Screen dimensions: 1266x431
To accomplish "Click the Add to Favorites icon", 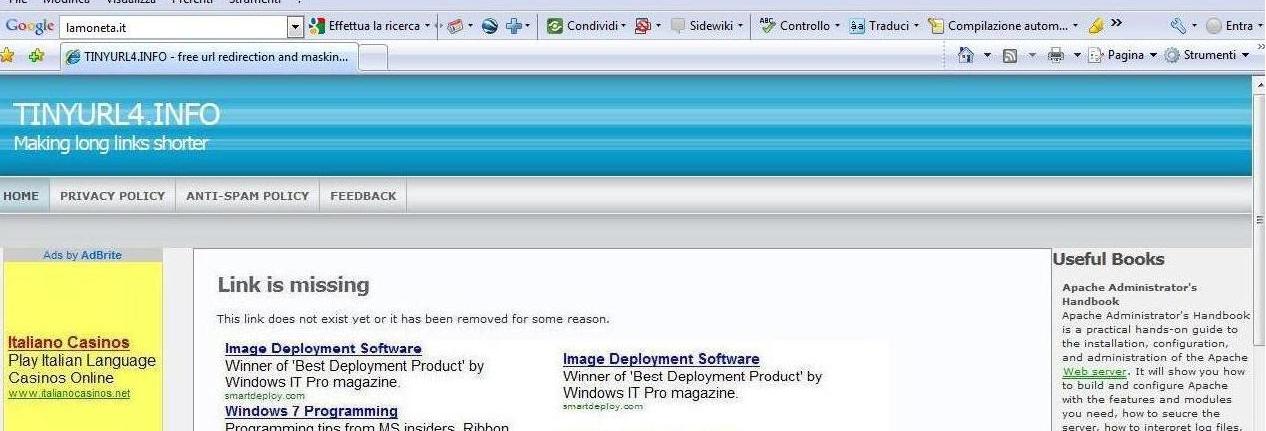I will pos(37,56).
